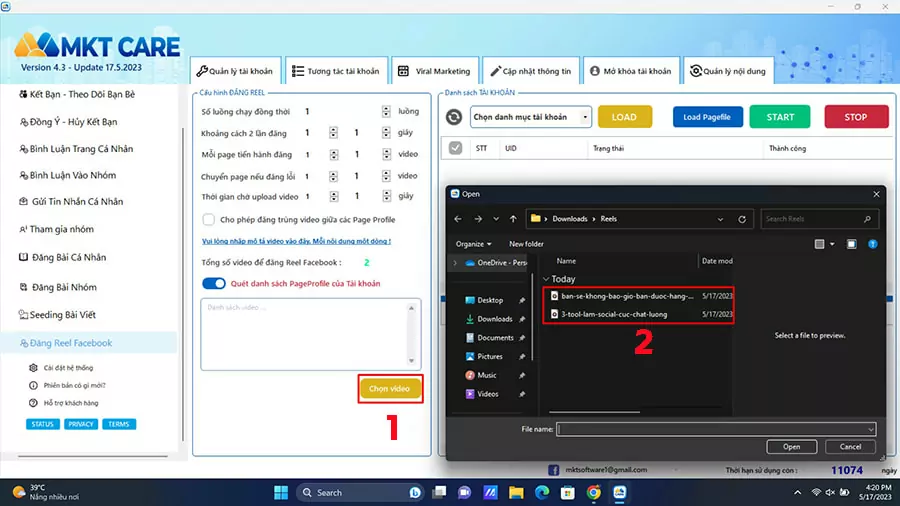Go up one folder level
The image size is (900, 506).
pos(513,219)
